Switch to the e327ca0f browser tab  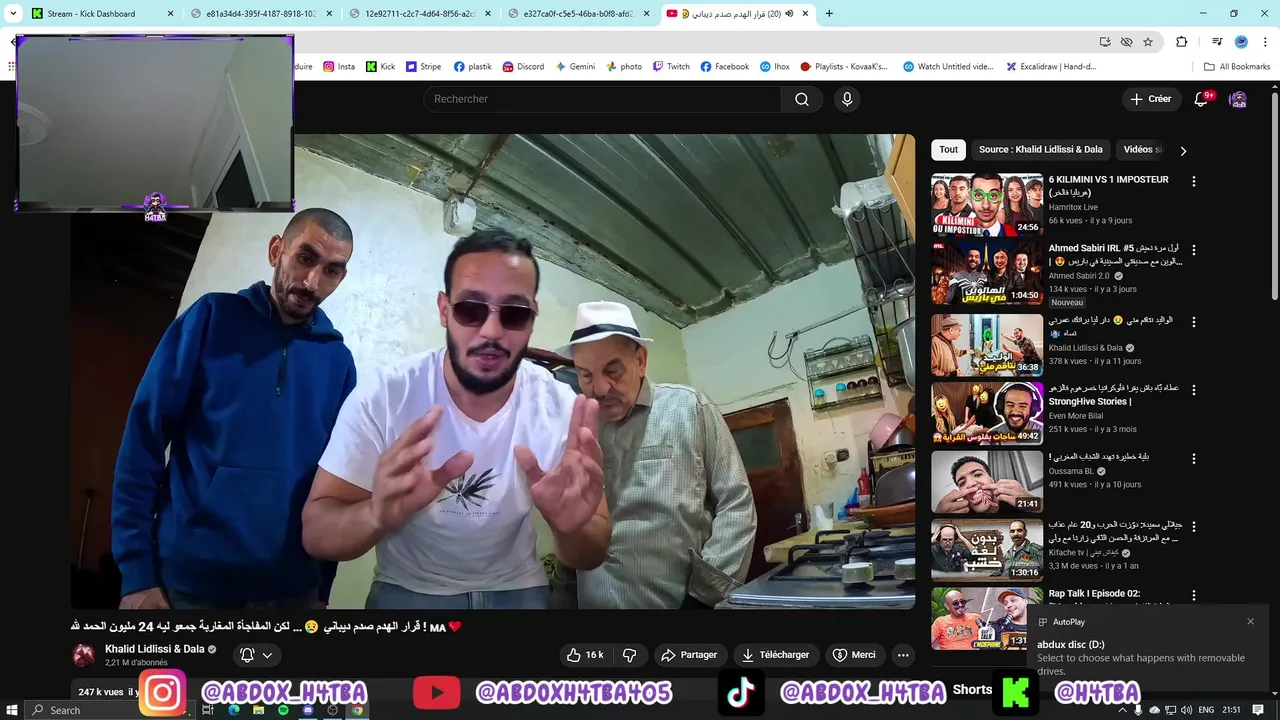578,14
